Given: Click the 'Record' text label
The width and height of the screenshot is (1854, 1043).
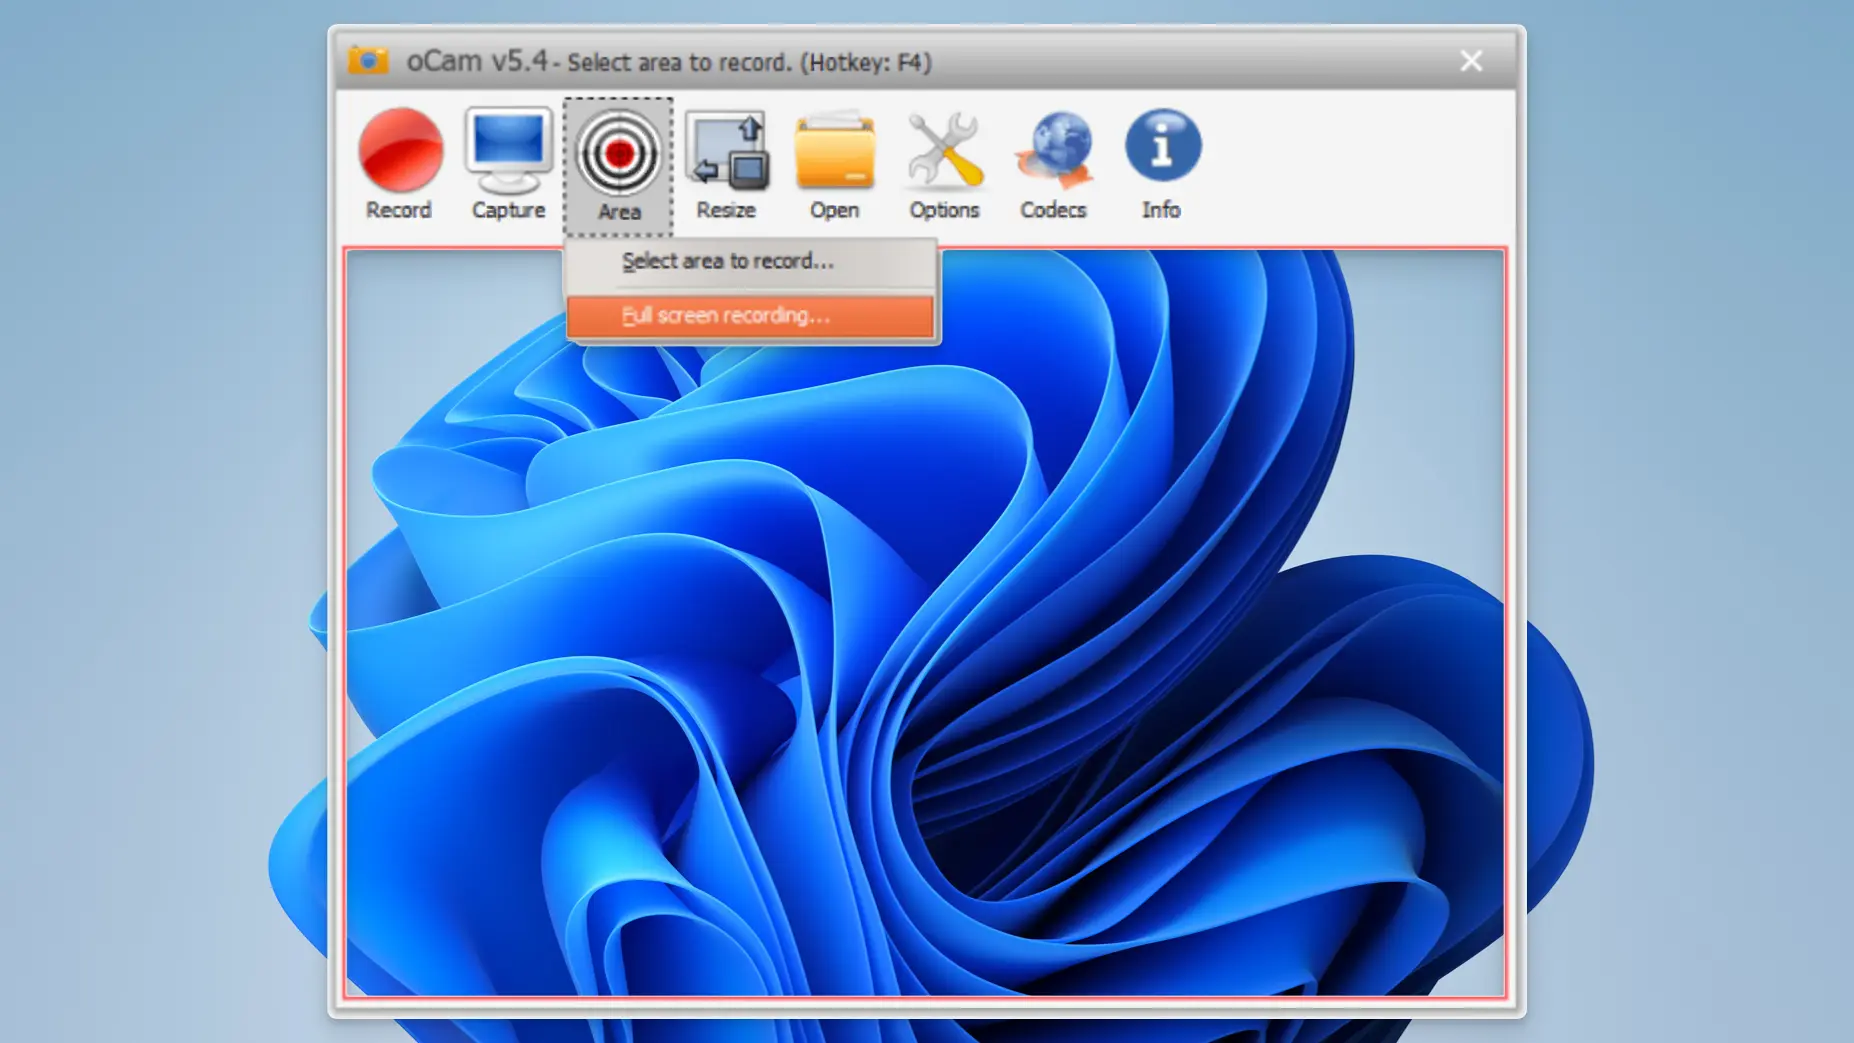Looking at the screenshot, I should click(x=398, y=210).
